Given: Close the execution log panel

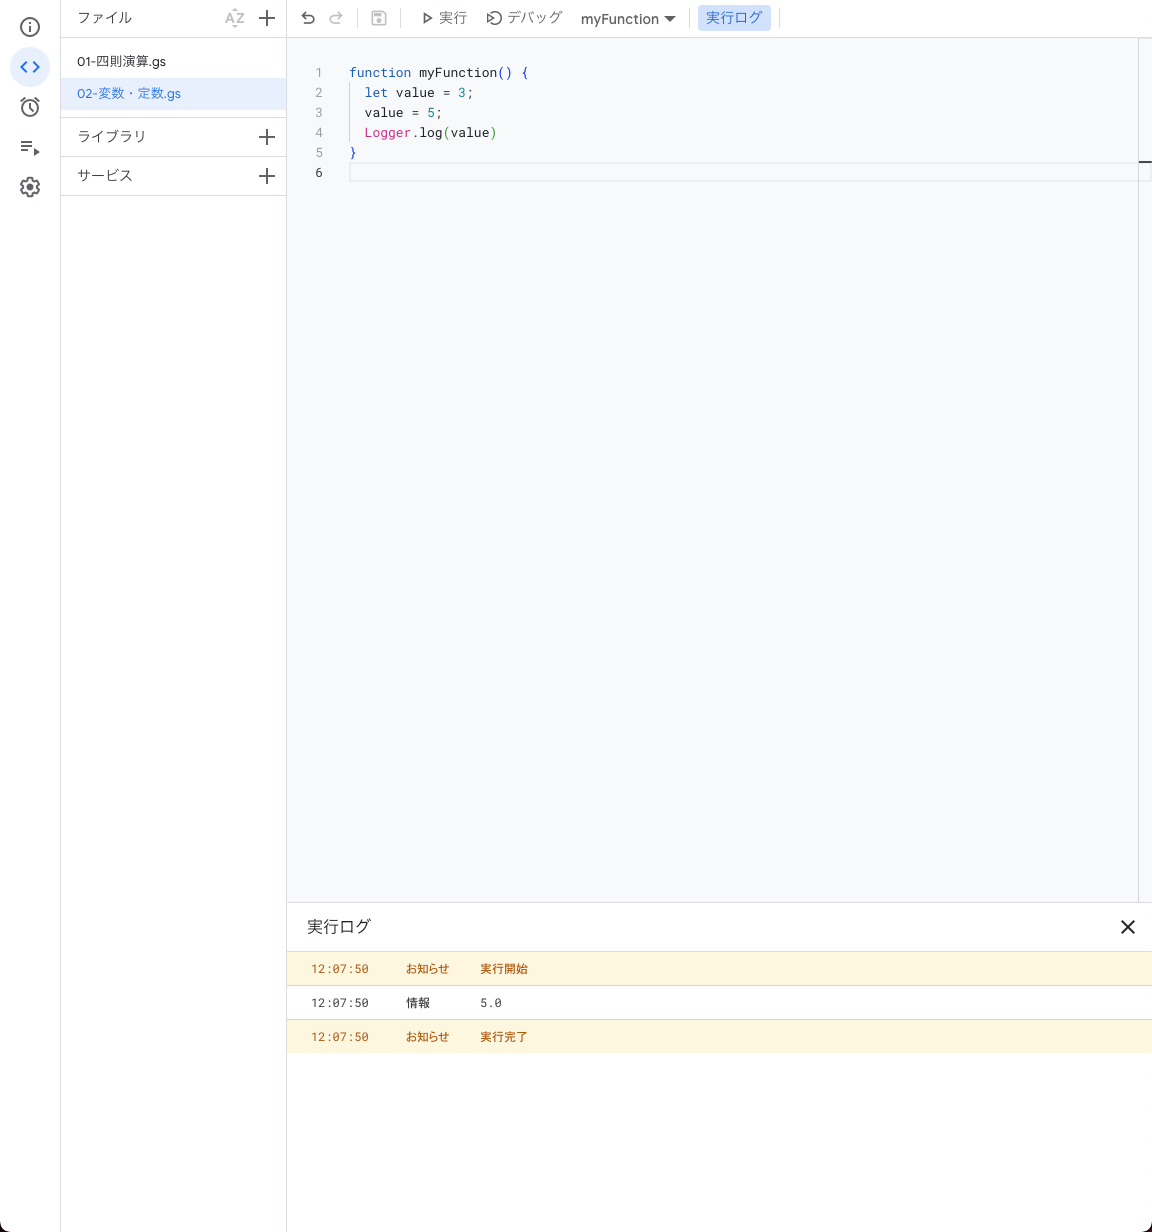Looking at the screenshot, I should [x=1128, y=927].
